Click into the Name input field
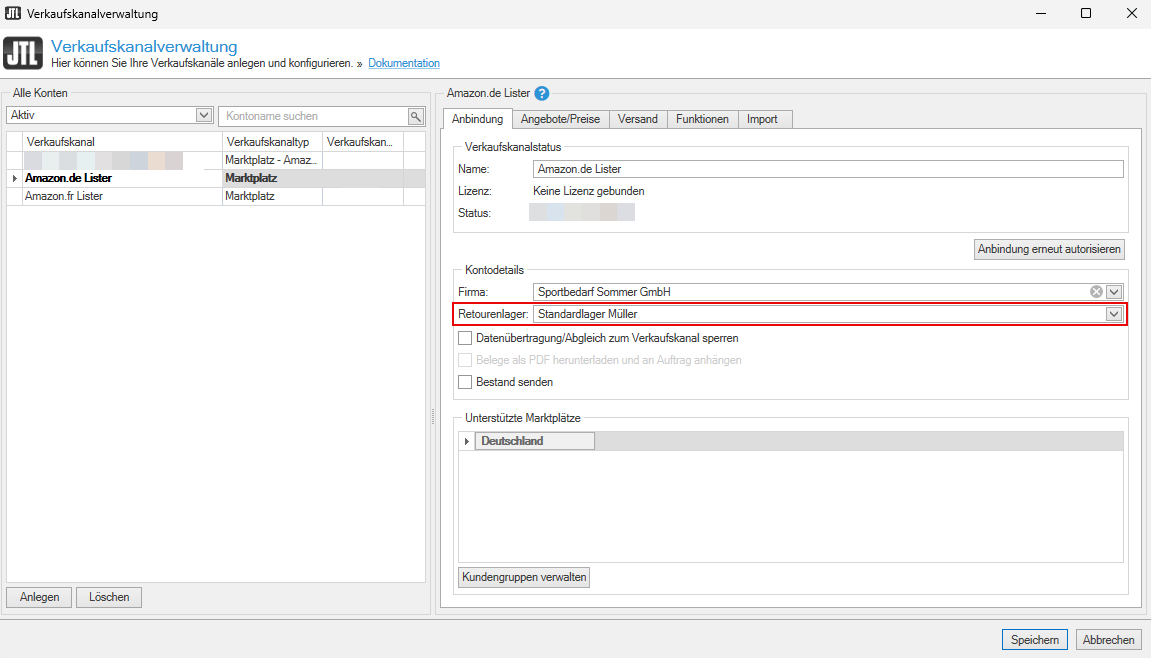The height and width of the screenshot is (658, 1151). [x=828, y=169]
